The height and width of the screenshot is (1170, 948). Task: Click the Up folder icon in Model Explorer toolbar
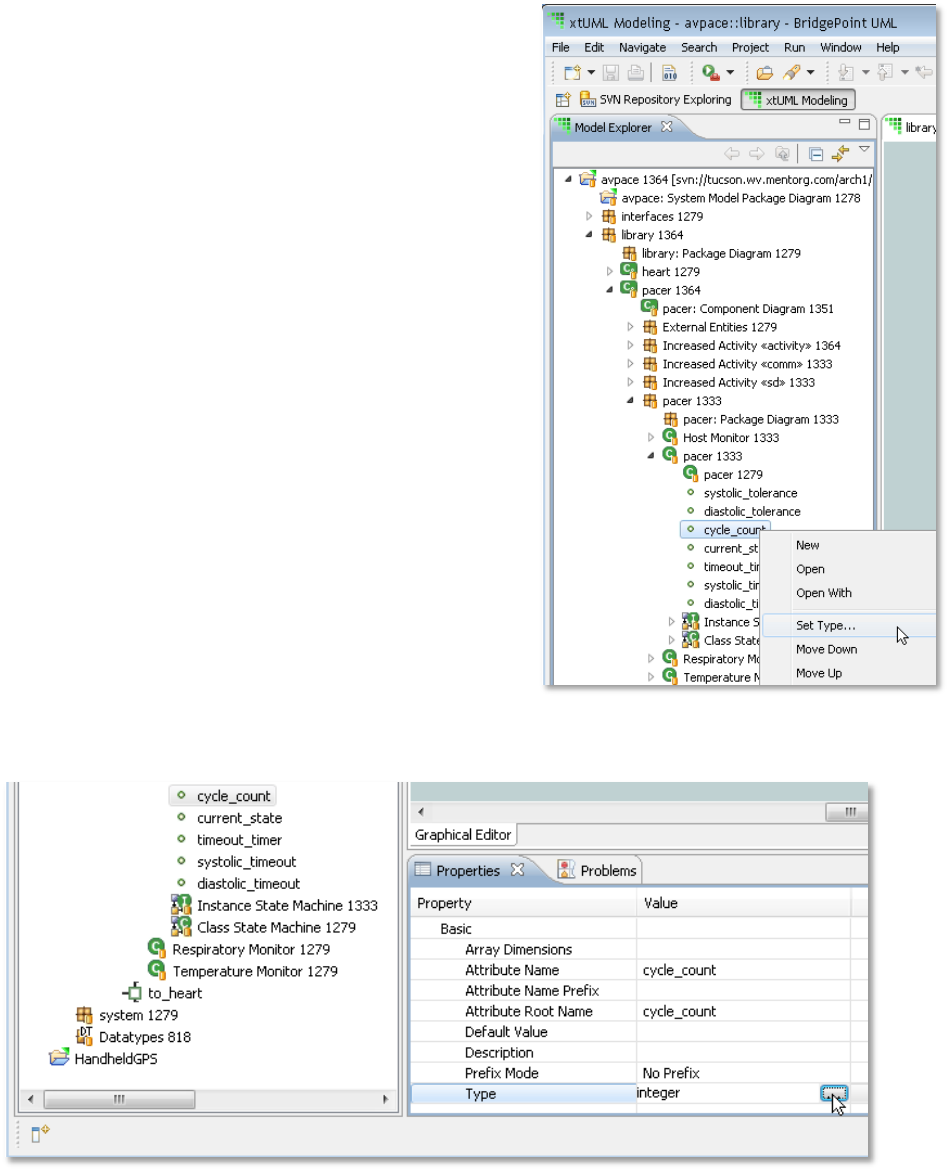click(782, 154)
